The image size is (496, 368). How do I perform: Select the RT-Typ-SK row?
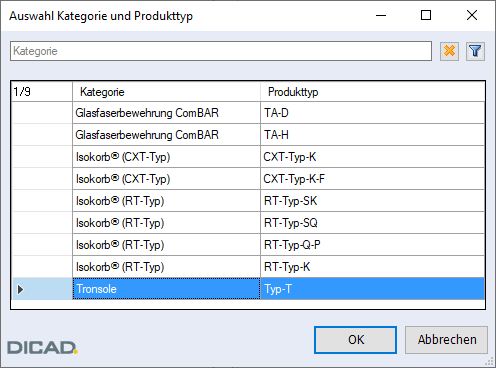click(248, 201)
